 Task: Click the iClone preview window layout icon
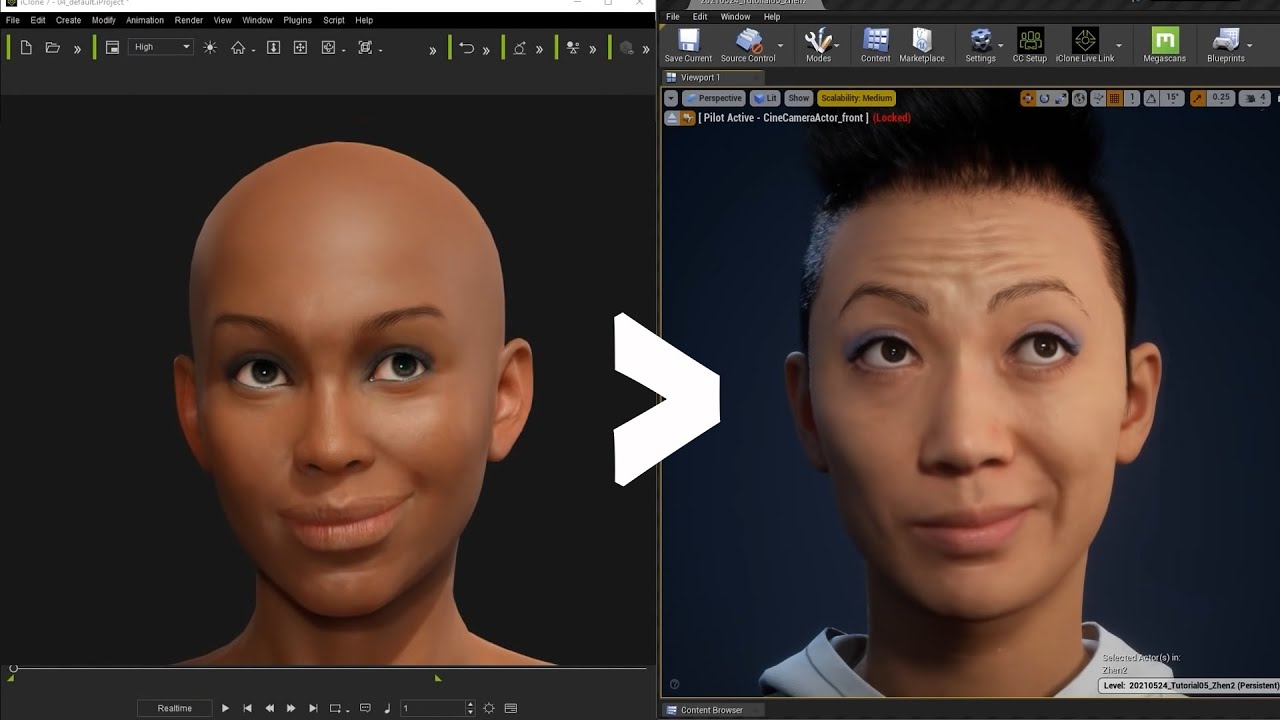[x=113, y=48]
